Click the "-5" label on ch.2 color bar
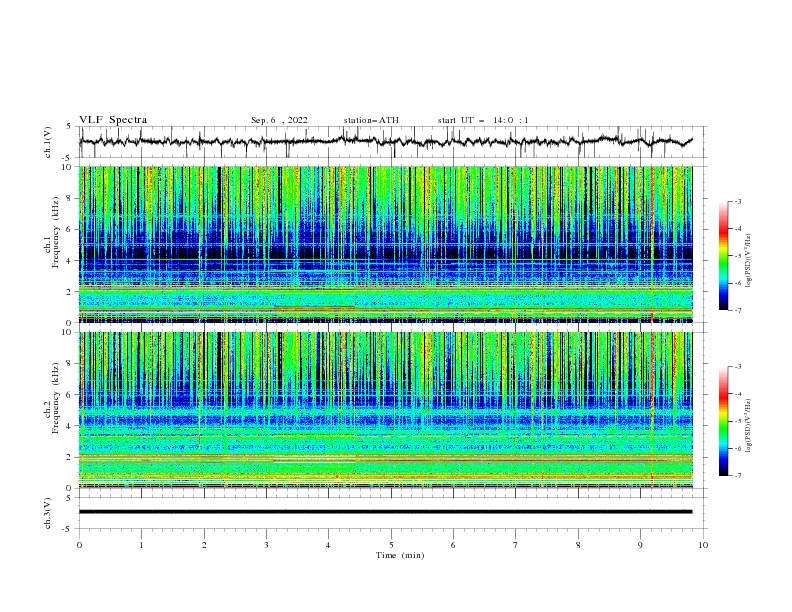 click(738, 421)
